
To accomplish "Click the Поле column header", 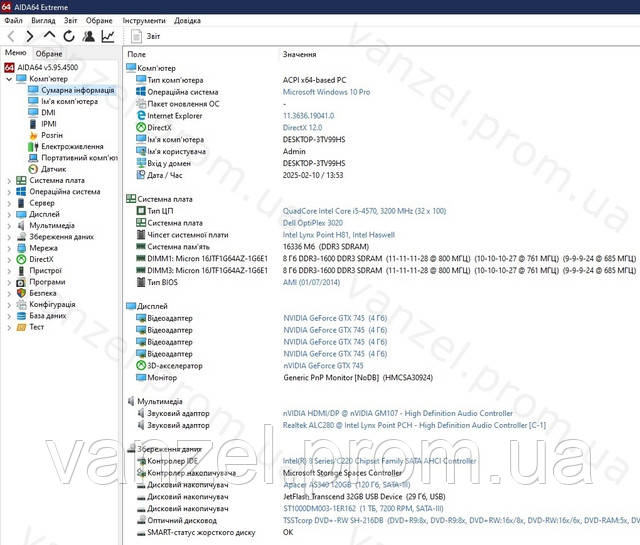I will click(137, 54).
